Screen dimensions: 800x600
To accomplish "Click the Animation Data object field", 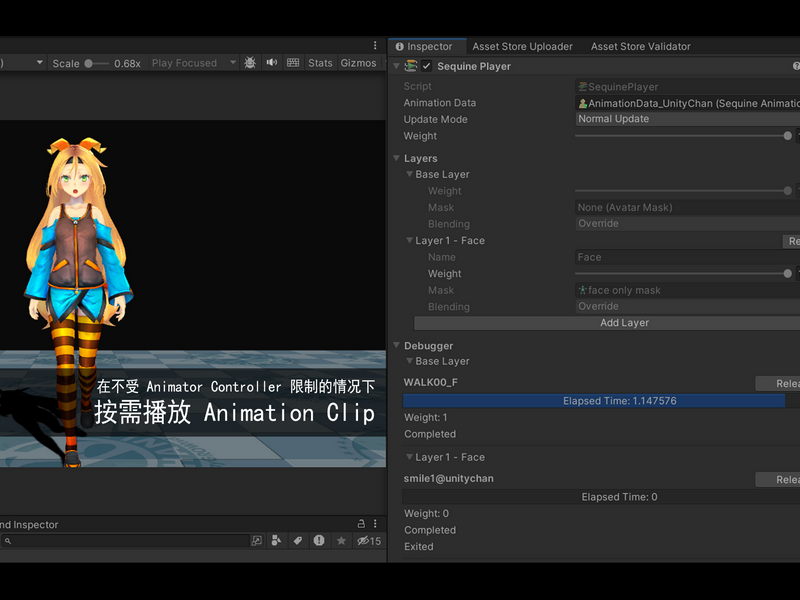I will (687, 104).
